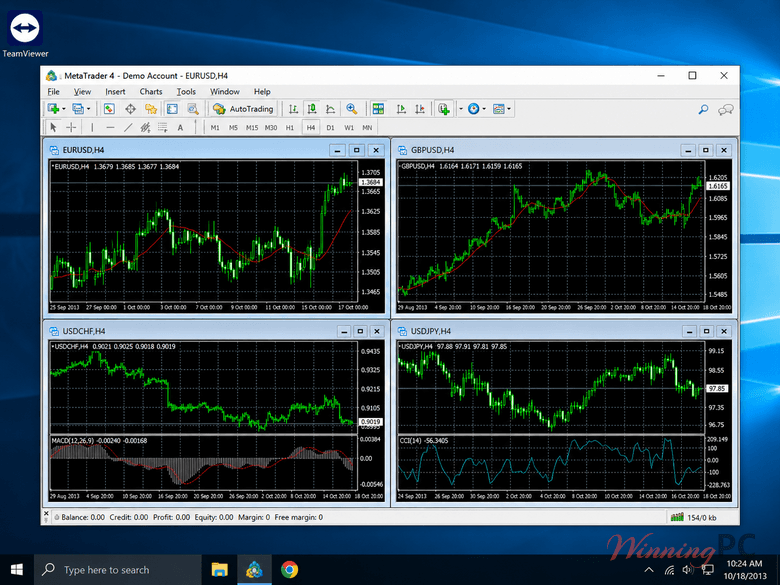Image resolution: width=780 pixels, height=585 pixels.
Task: Click the Profiles toolbar icon
Action: click(78, 108)
